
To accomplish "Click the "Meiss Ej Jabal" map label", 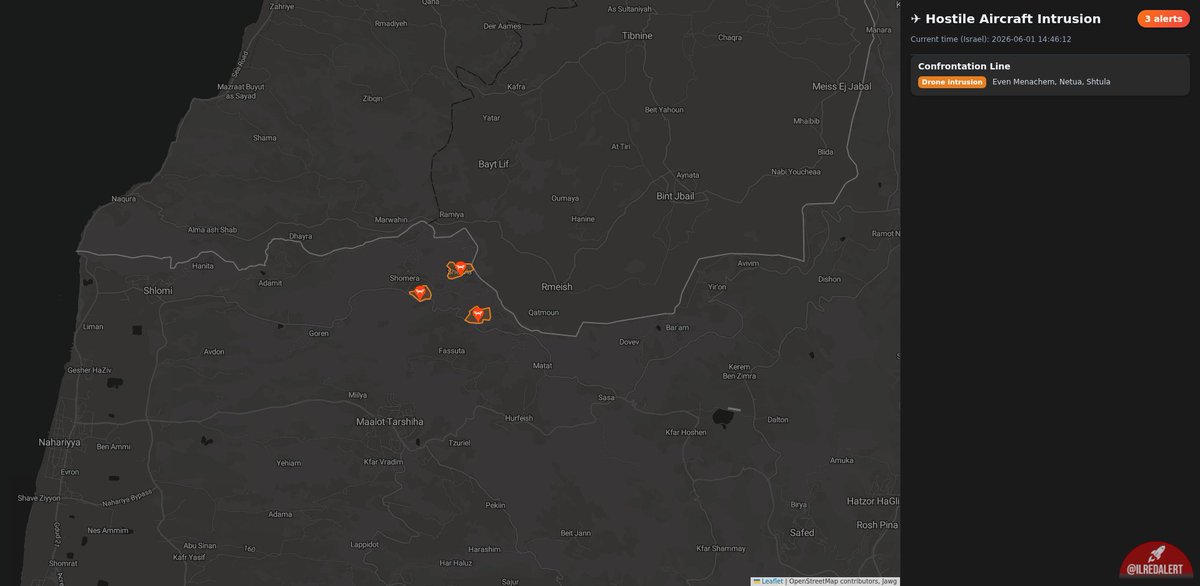I will coord(842,86).
